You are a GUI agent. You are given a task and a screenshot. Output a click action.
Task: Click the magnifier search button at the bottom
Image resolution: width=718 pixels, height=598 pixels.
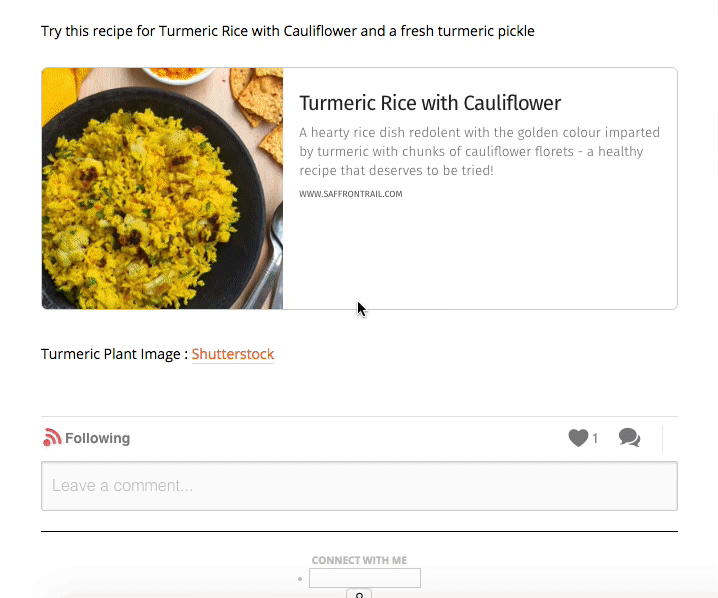[358, 594]
